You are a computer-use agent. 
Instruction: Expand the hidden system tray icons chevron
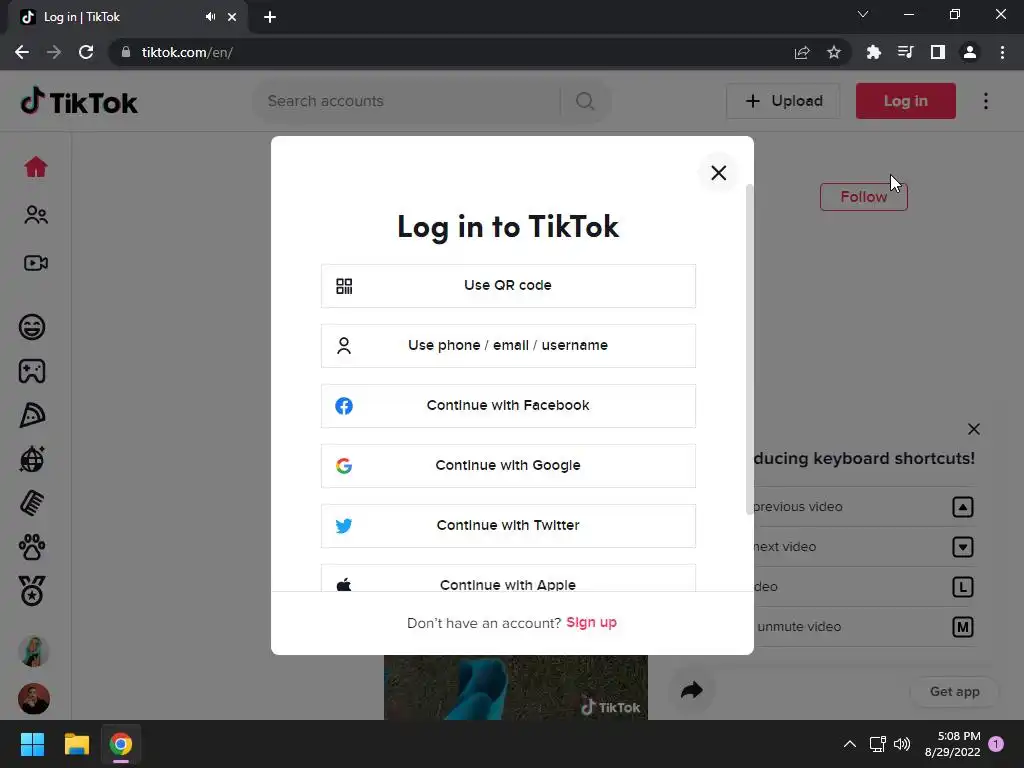coord(850,744)
